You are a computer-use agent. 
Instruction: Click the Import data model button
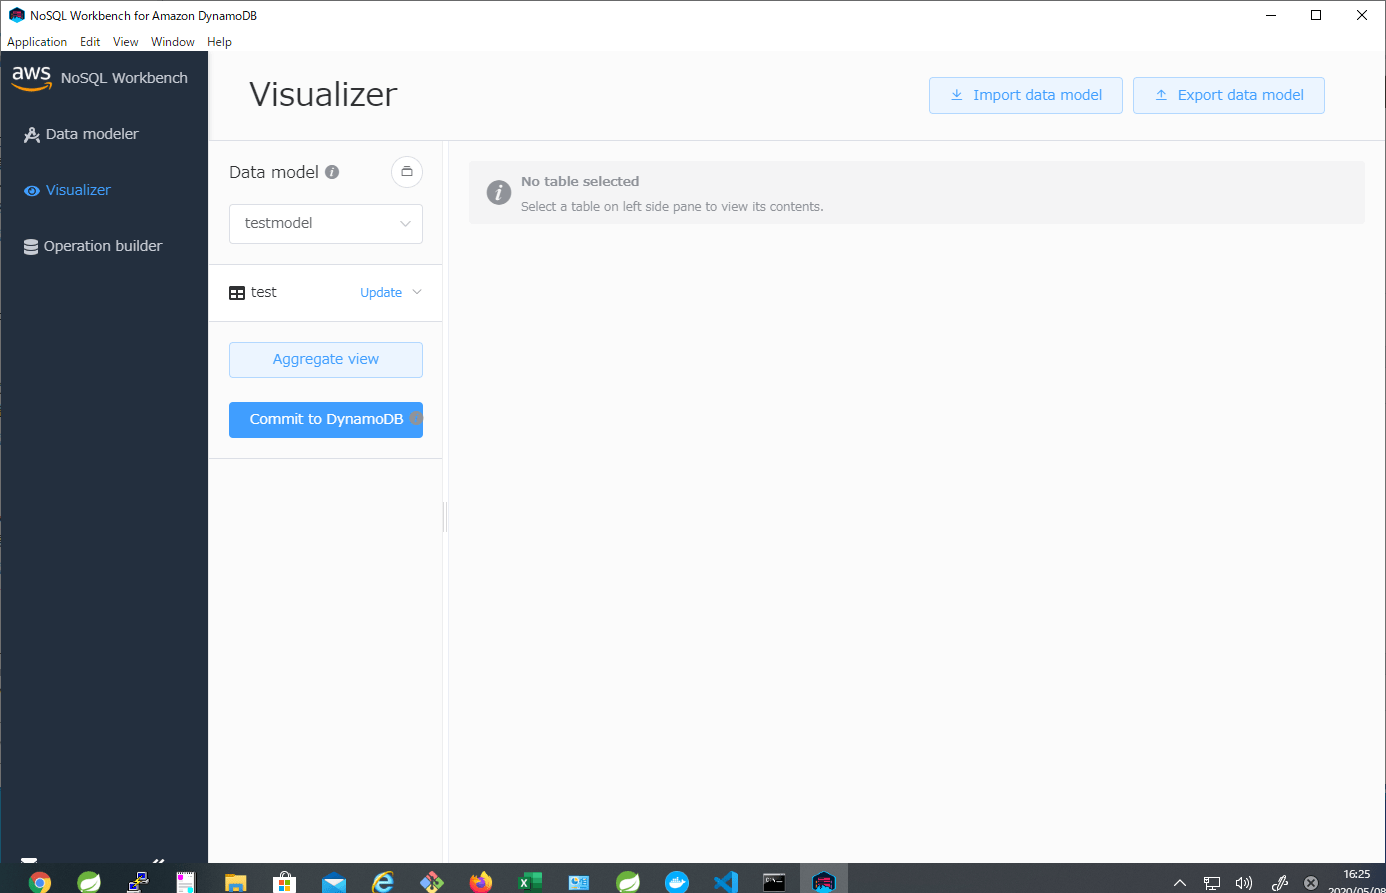coord(1025,95)
